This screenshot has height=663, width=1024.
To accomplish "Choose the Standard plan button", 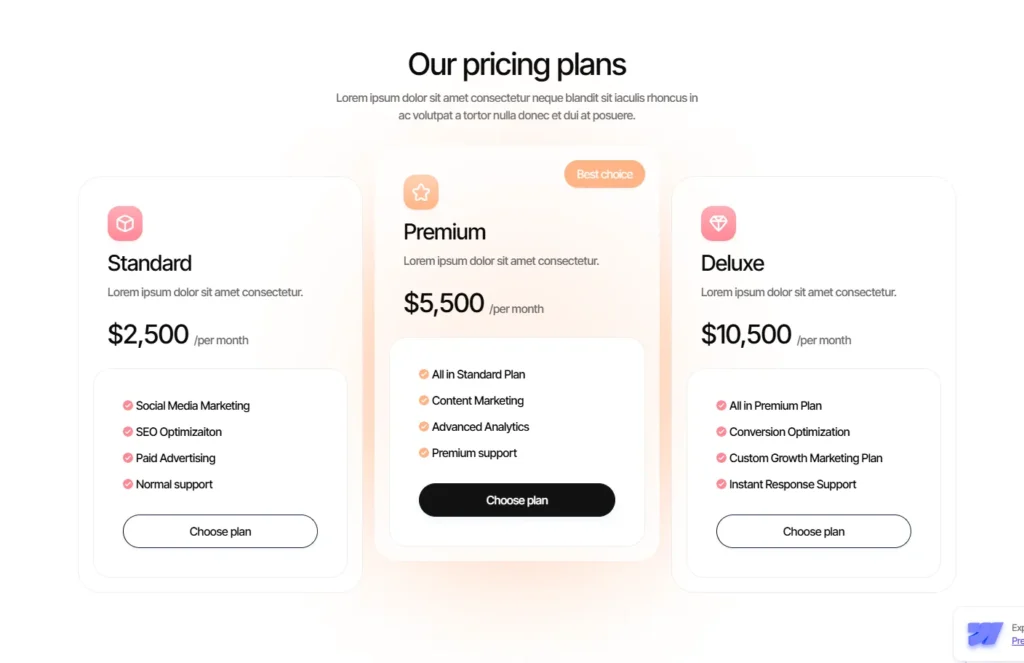I will click(x=220, y=531).
